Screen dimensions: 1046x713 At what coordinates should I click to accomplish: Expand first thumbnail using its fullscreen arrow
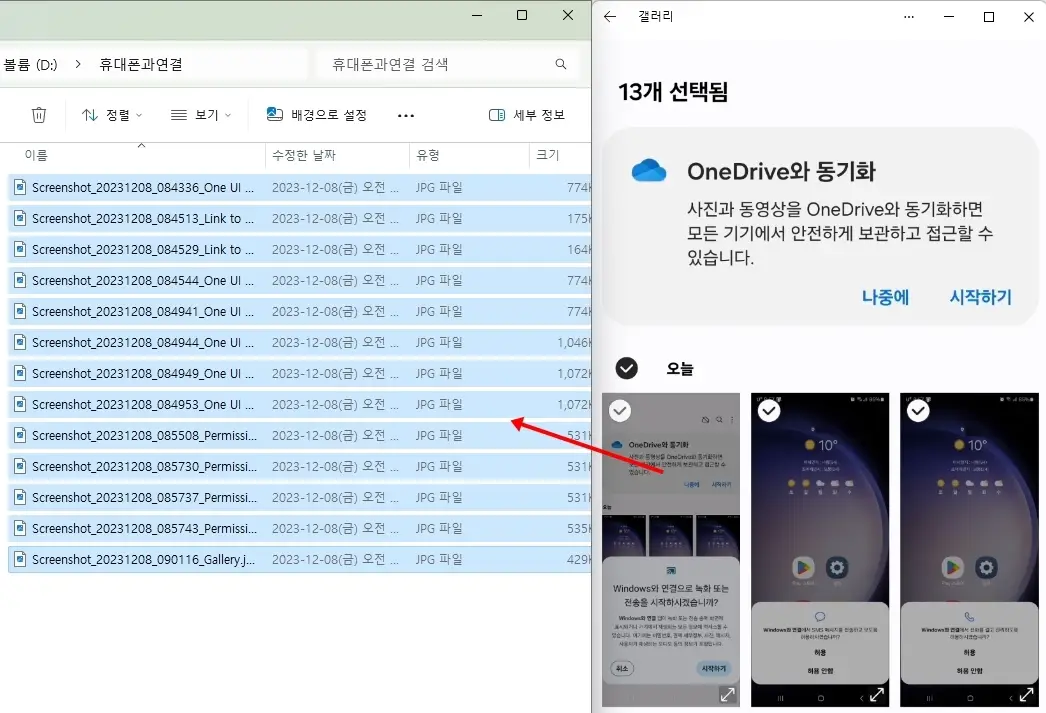point(728,693)
